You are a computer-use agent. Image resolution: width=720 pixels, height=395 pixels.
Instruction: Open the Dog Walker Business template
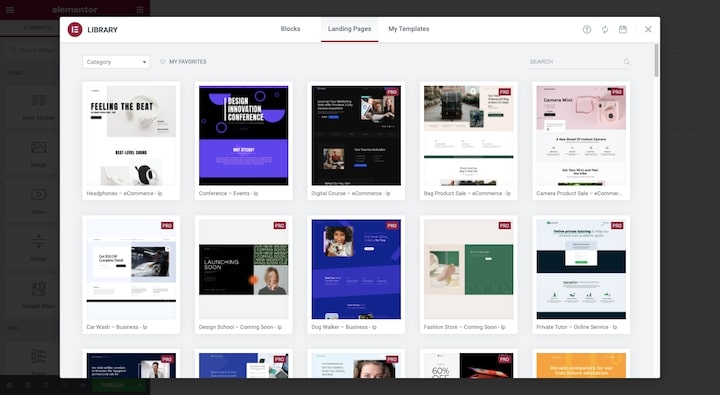(x=356, y=274)
